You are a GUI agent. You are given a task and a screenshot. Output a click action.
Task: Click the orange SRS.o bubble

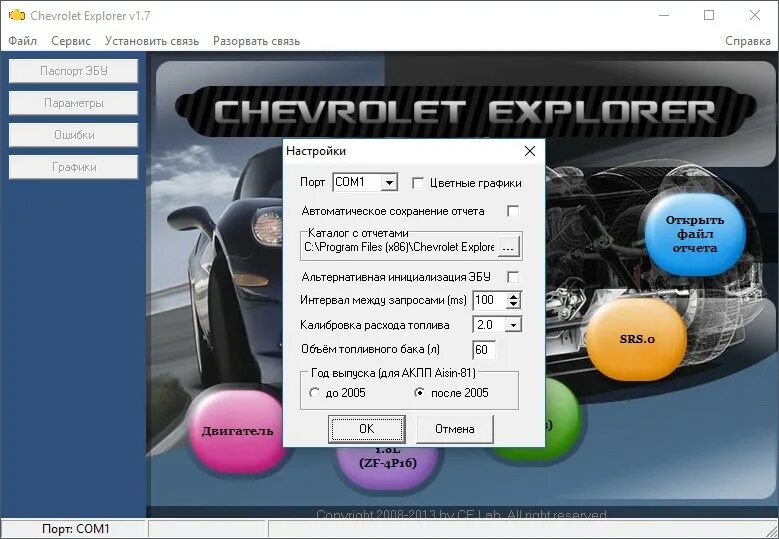point(637,339)
